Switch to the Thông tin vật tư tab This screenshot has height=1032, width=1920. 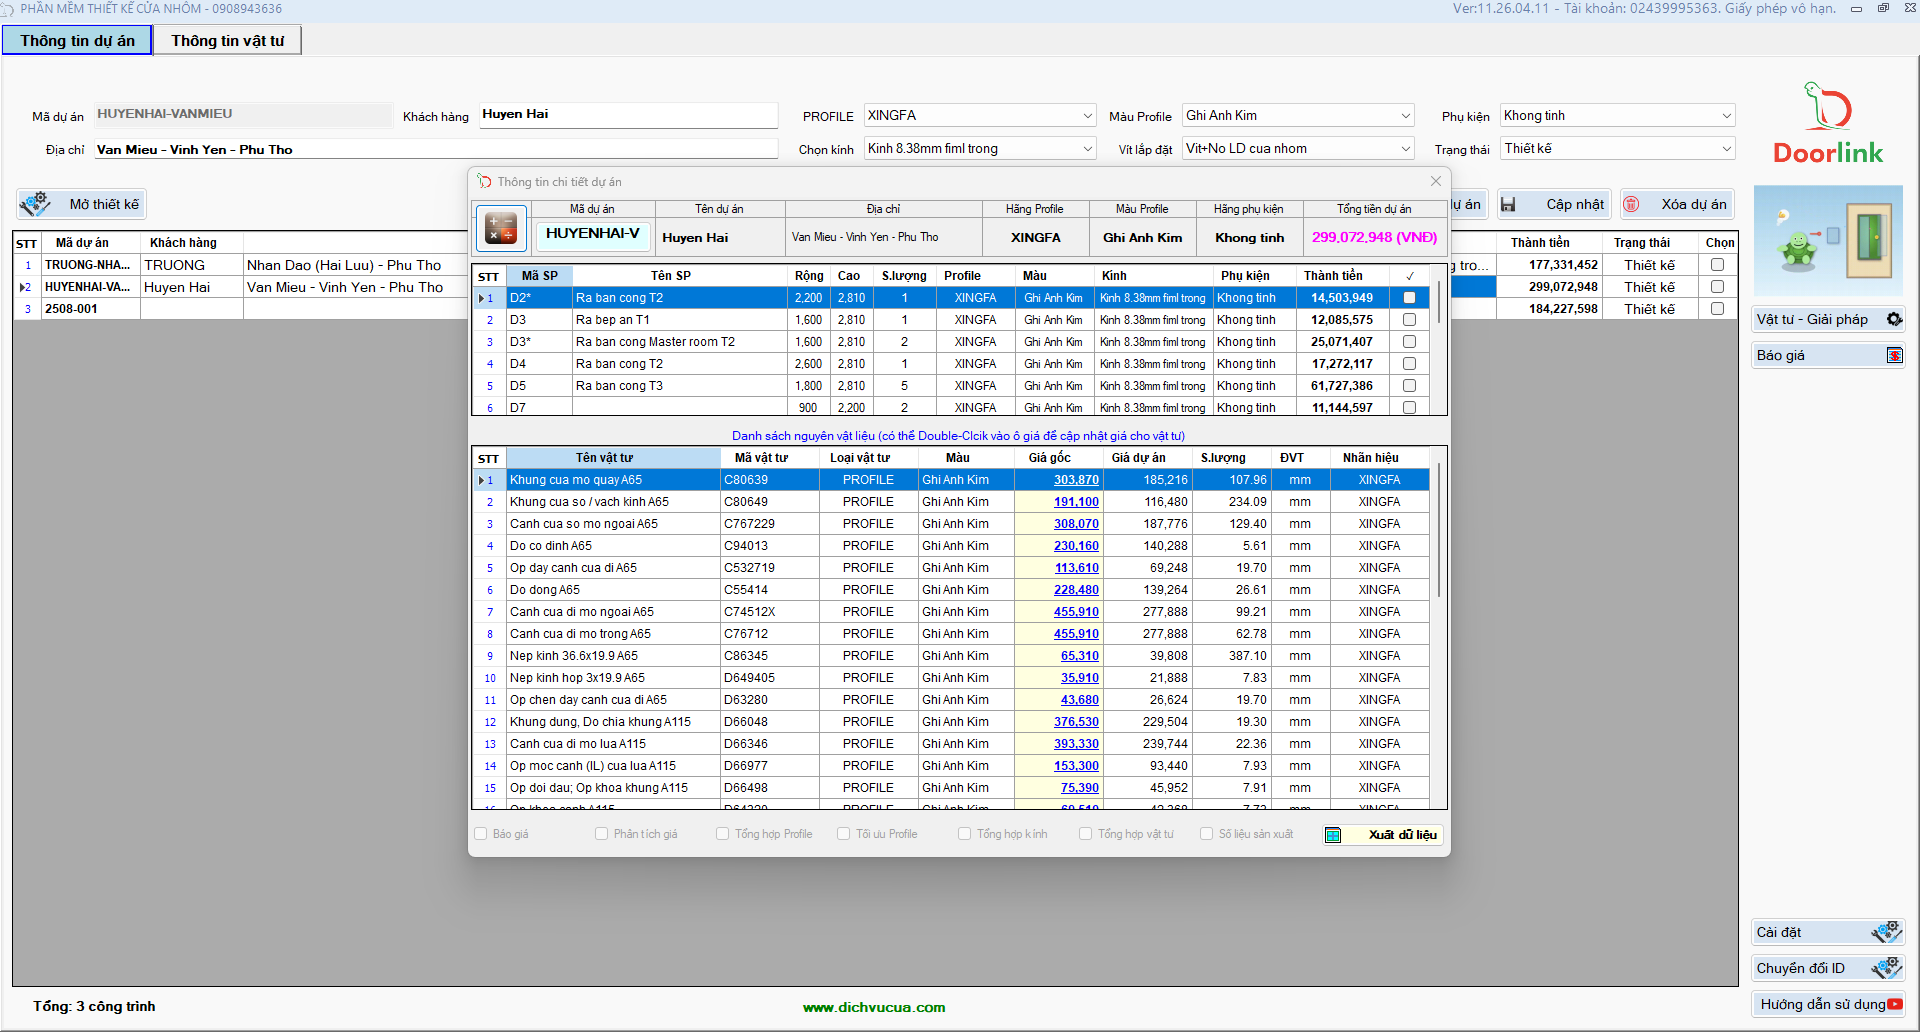(227, 41)
